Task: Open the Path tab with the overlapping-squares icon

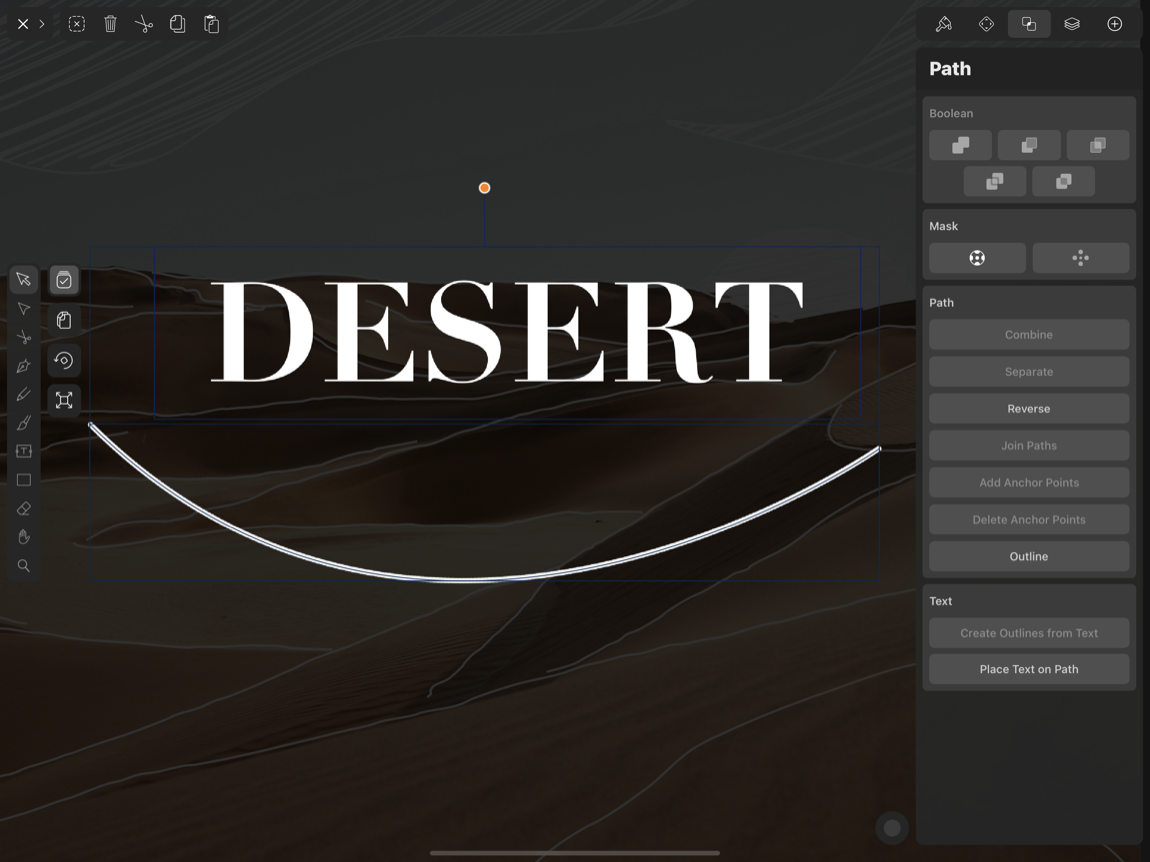Action: (1029, 24)
